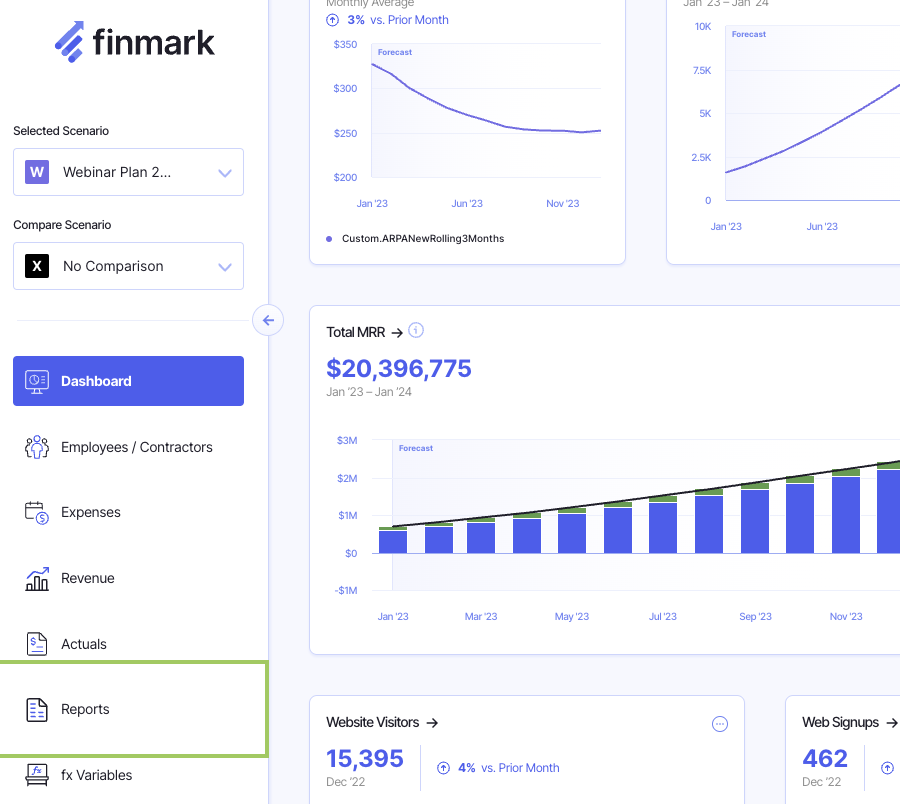900x804 pixels.
Task: Open the Dashboard menu item
Action: pos(128,381)
